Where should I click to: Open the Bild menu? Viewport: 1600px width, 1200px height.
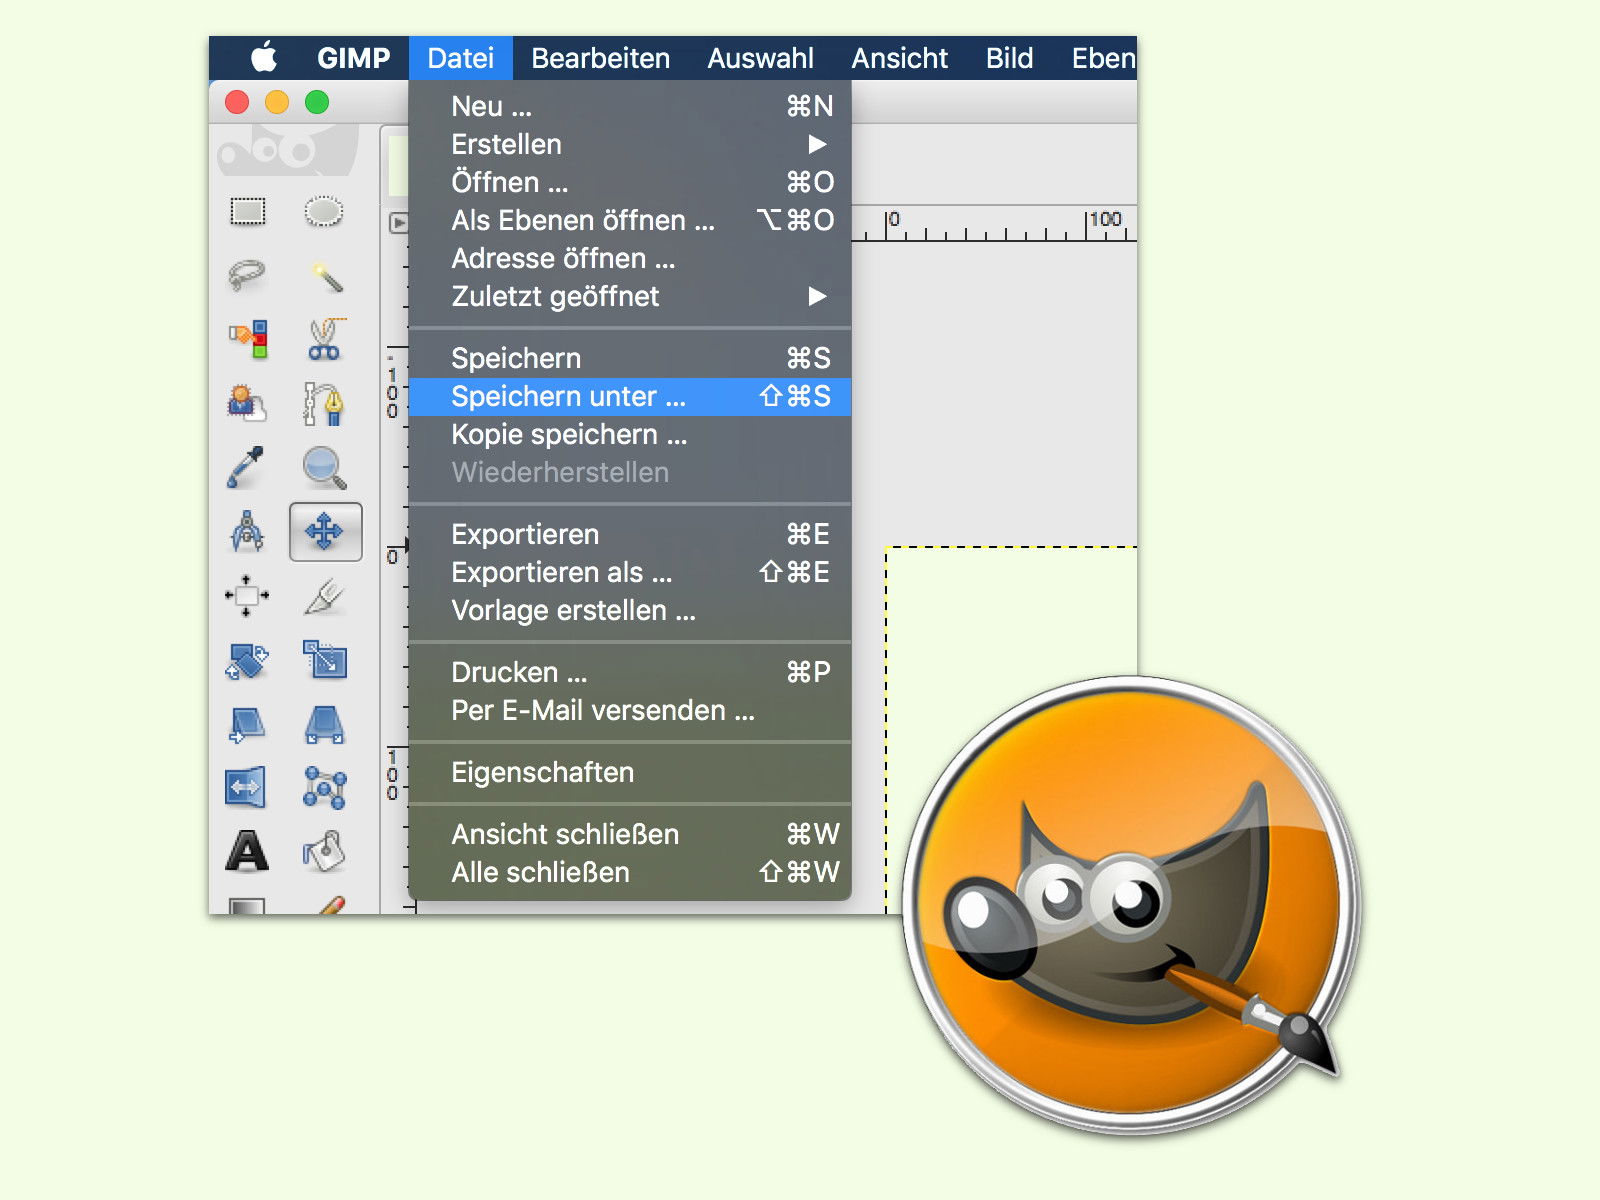1010,58
